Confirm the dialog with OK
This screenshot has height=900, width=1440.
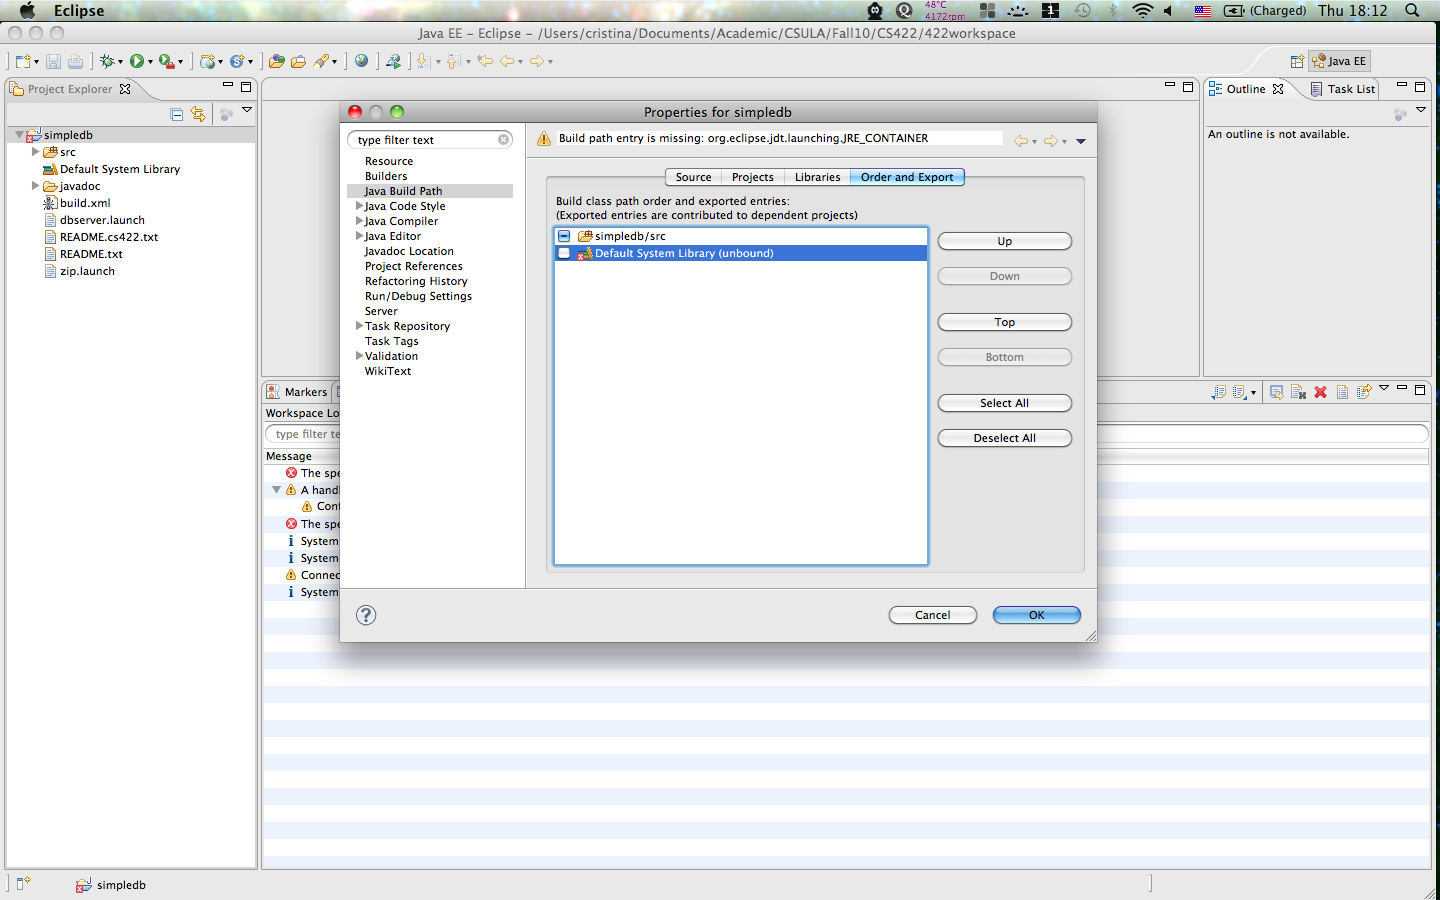1036,615
